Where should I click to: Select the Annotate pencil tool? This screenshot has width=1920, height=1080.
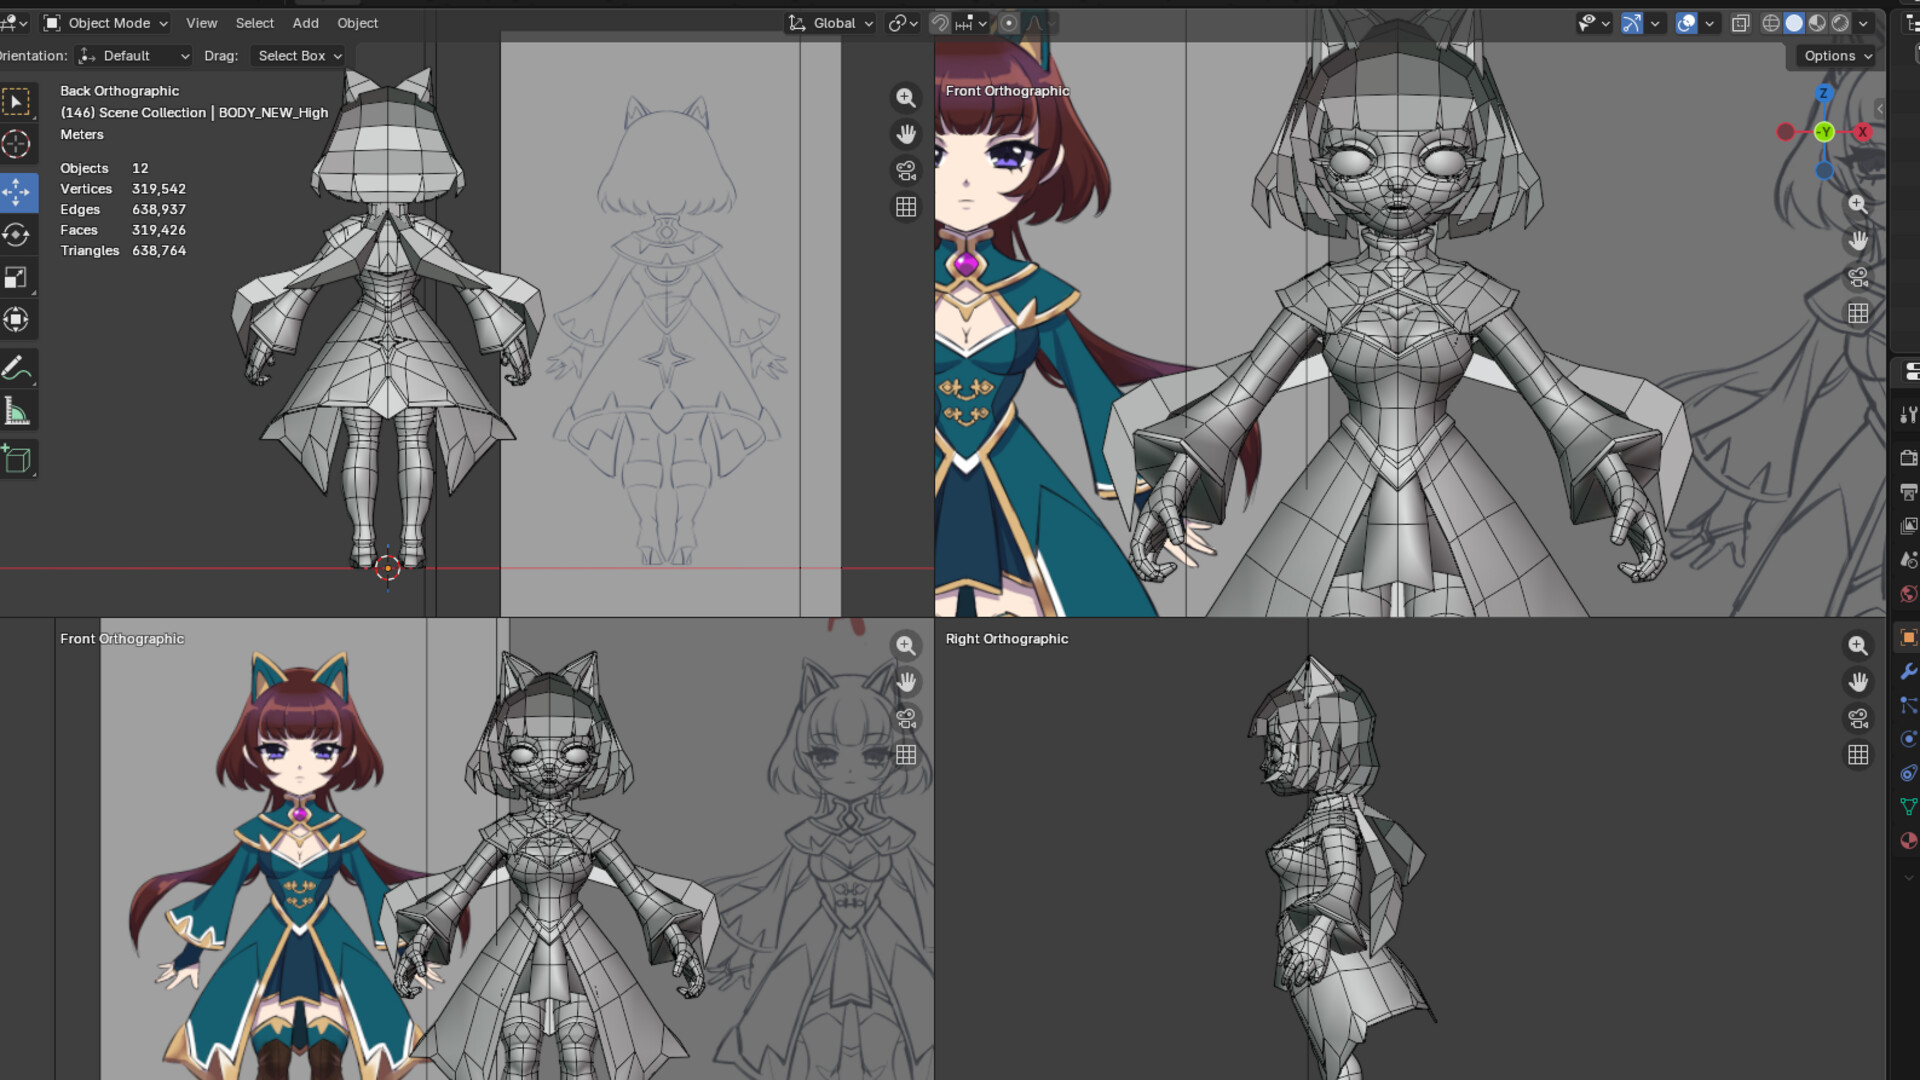pyautogui.click(x=16, y=369)
